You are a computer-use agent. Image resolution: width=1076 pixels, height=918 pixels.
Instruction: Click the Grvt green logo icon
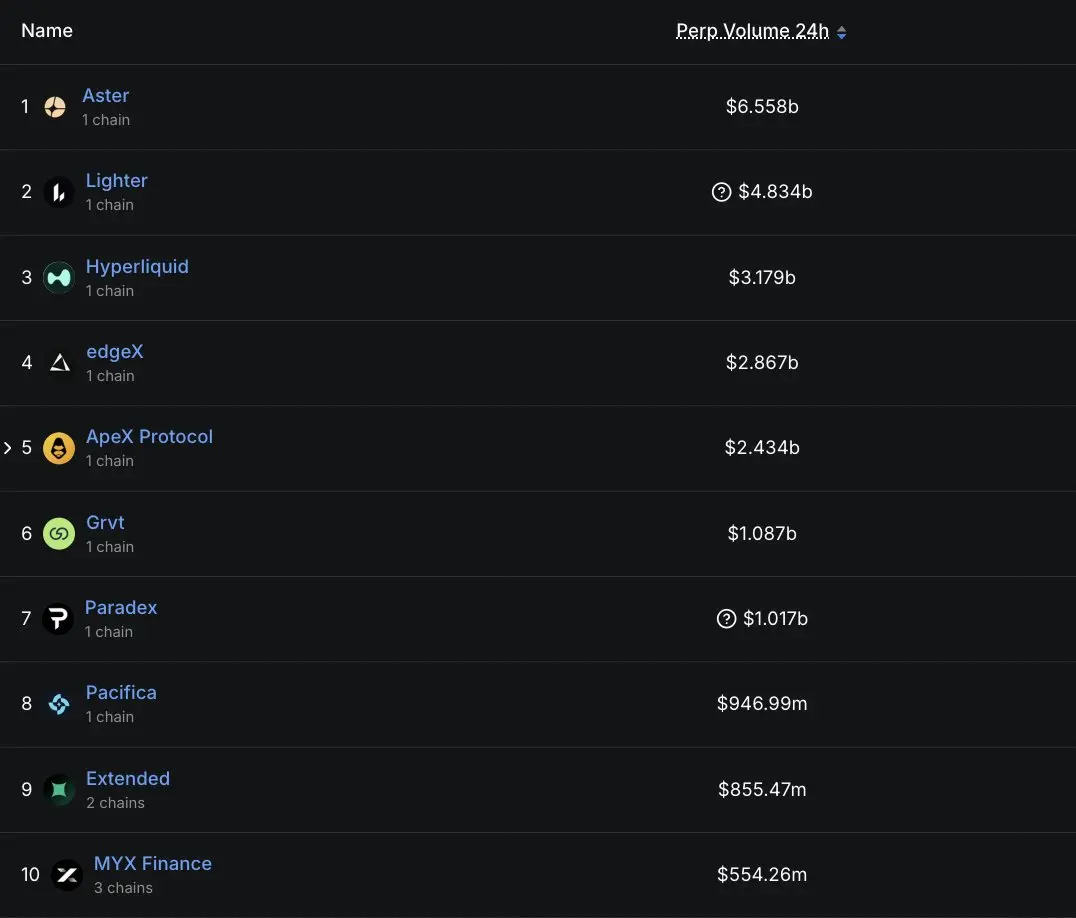click(59, 534)
